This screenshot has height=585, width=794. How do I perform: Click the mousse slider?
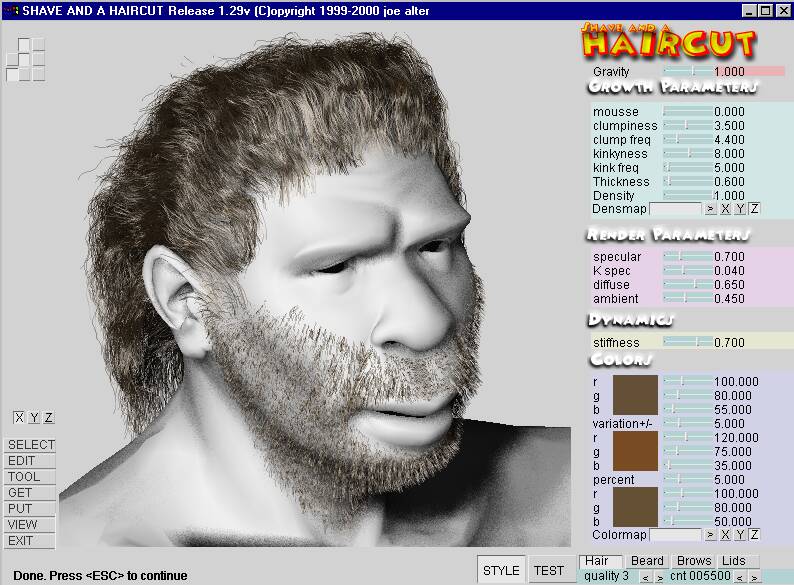pyautogui.click(x=688, y=111)
